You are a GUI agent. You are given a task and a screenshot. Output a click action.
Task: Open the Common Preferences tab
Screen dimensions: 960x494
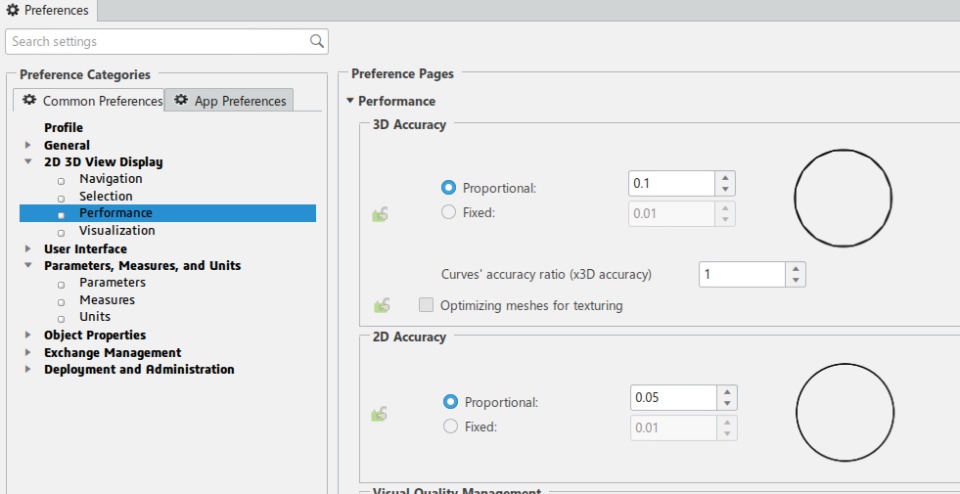[x=92, y=101]
